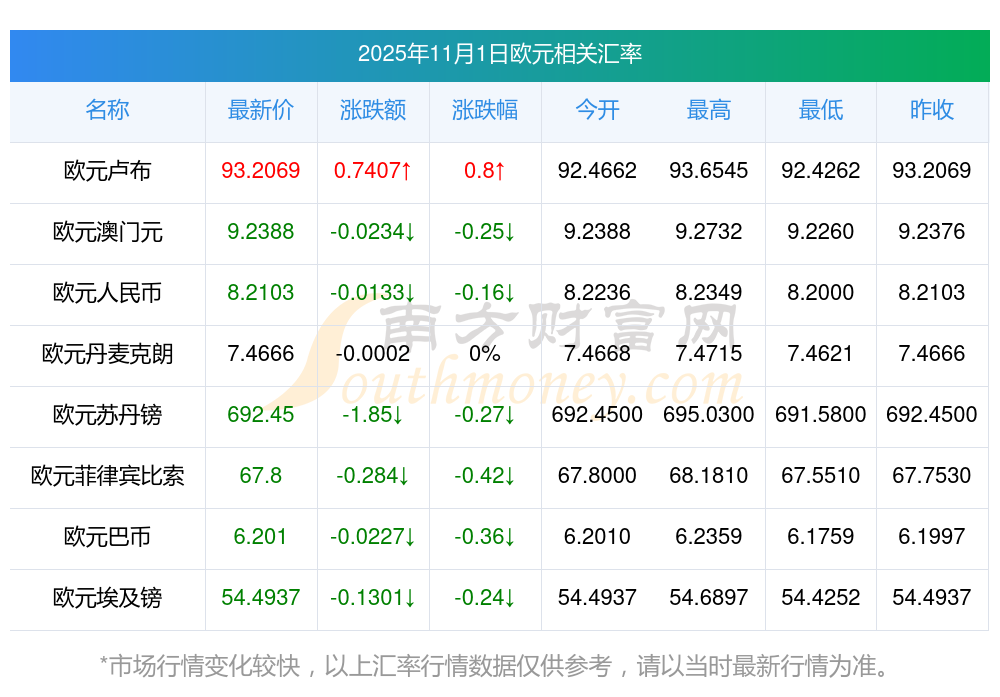1000x697 pixels.
Task: Click the 最高 column header
Action: tap(709, 110)
